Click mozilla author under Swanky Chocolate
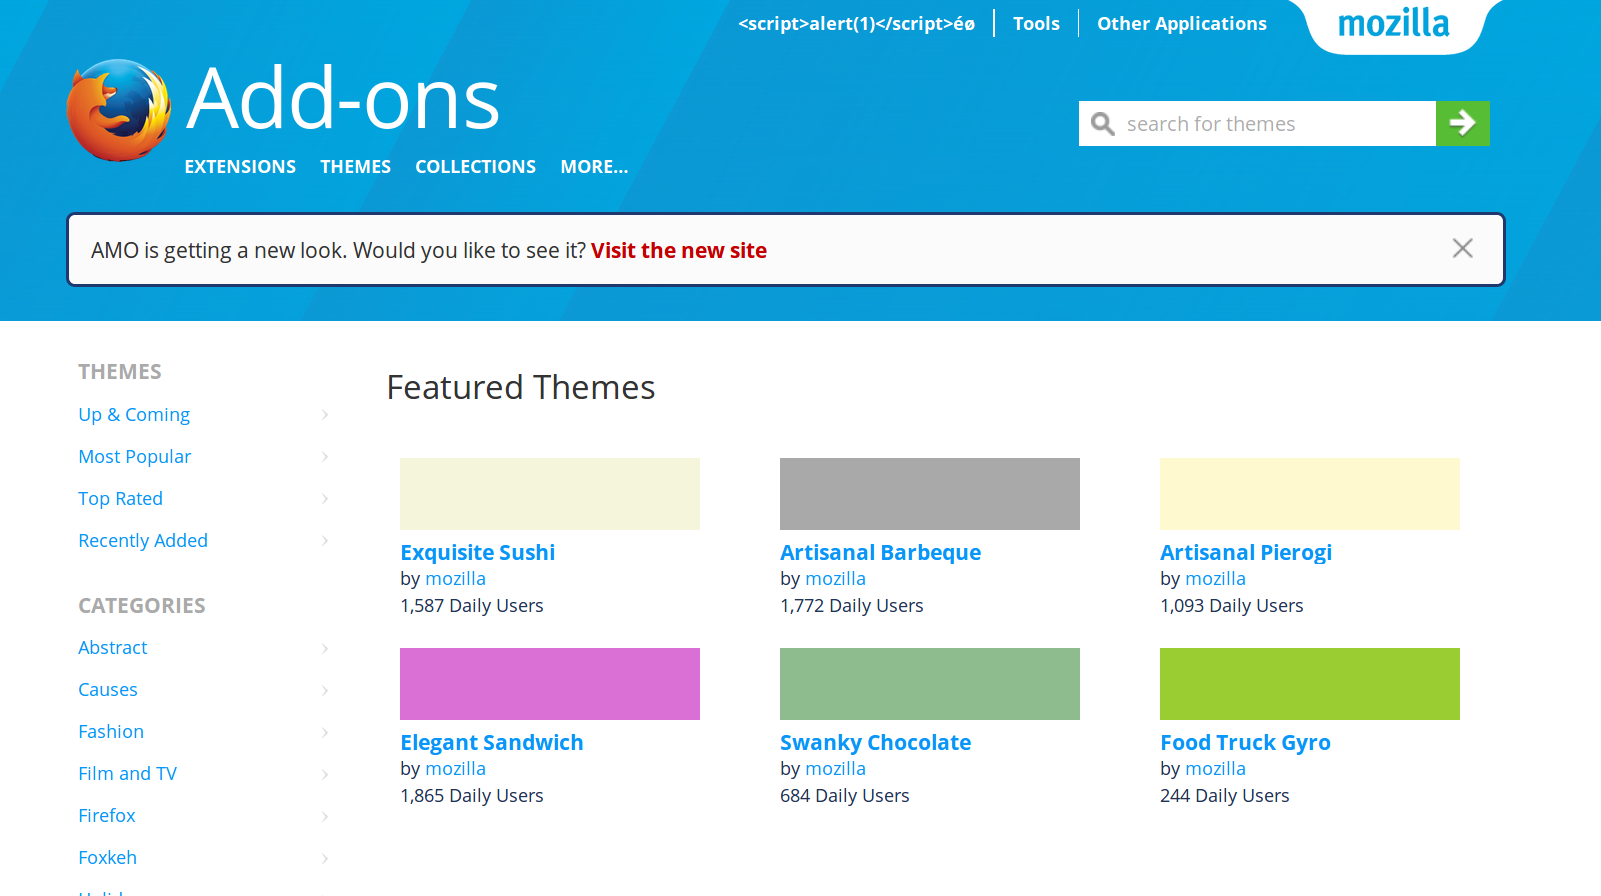Screen dimensions: 1601x896 [835, 769]
